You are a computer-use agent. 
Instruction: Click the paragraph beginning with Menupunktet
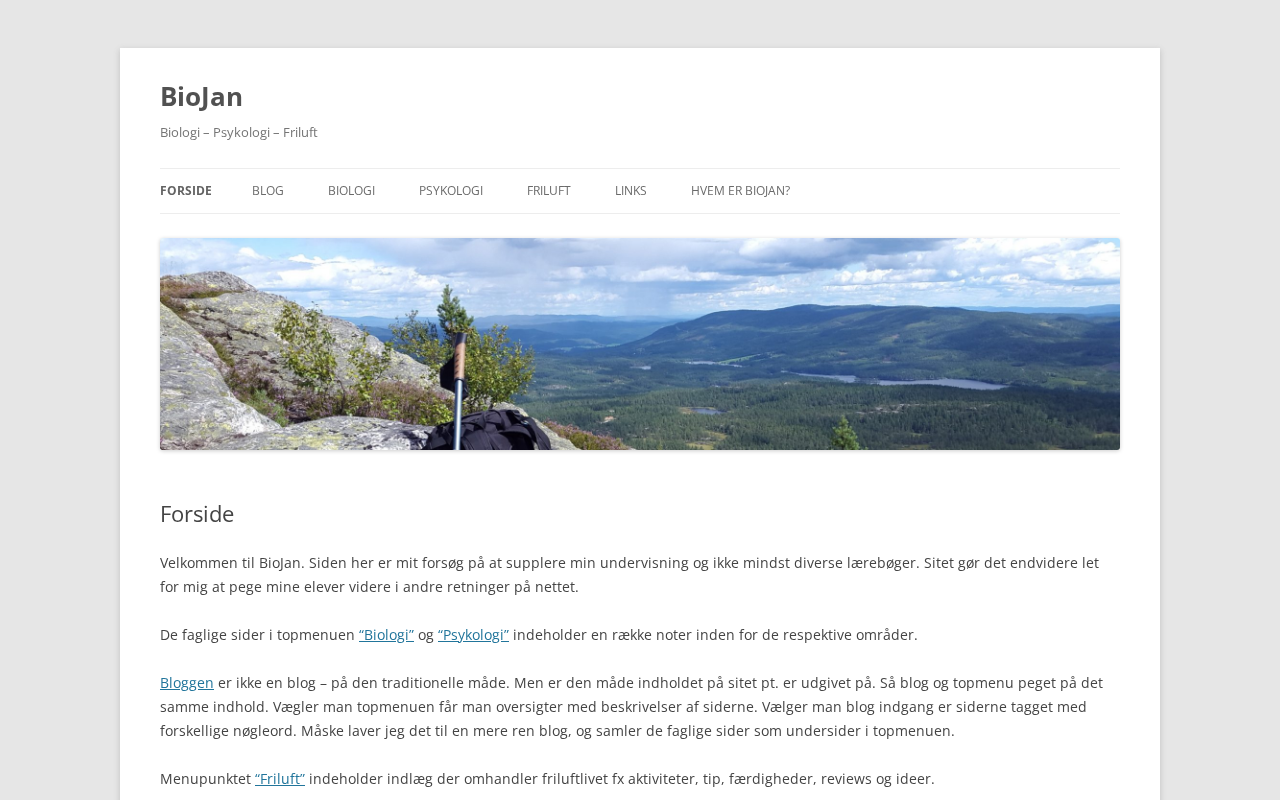point(547,779)
